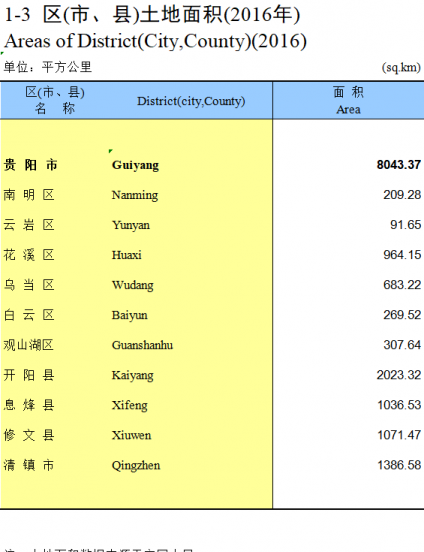
Task: Select the Chinese title 区(市、县)土地面积(2016年)
Action: pos(171,15)
